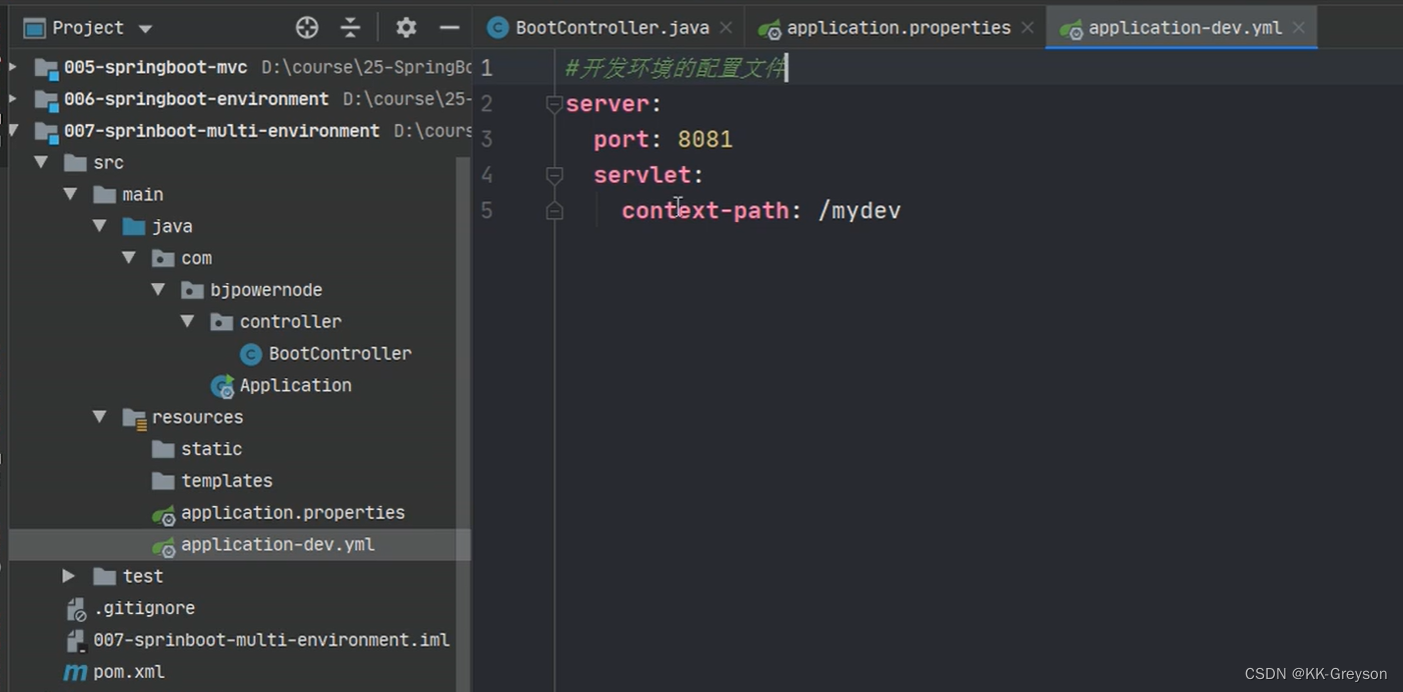Image resolution: width=1403 pixels, height=692 pixels.
Task: Collapse the bjpowernode package arrow
Action: pyautogui.click(x=158, y=290)
